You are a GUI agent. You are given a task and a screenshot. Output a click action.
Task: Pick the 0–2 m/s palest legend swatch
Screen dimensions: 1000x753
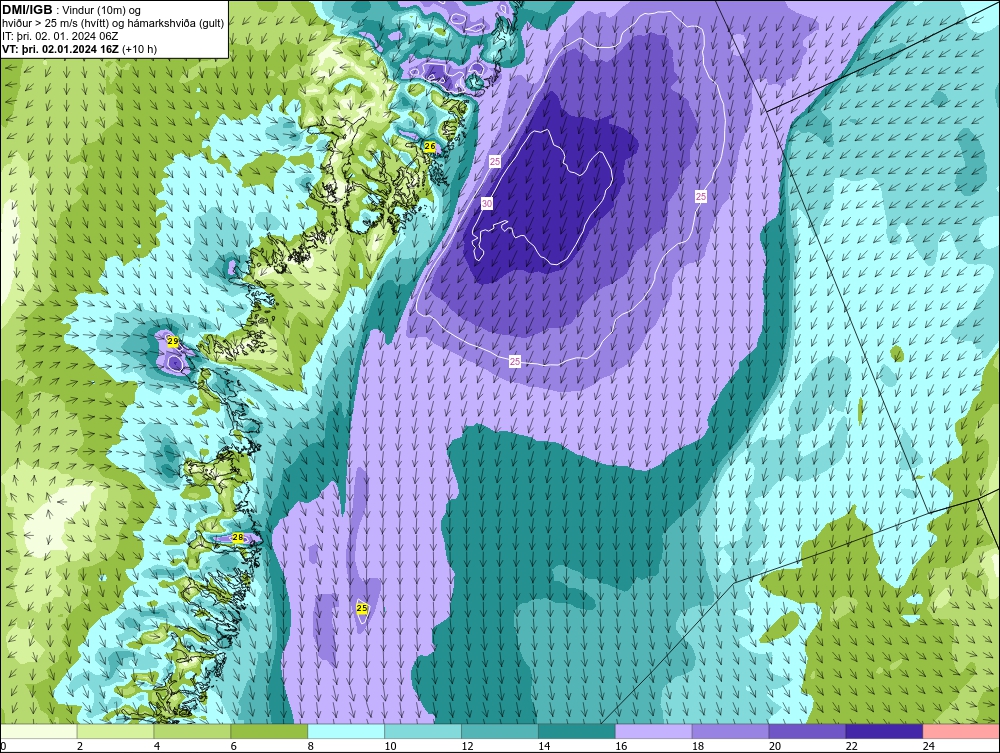39,731
